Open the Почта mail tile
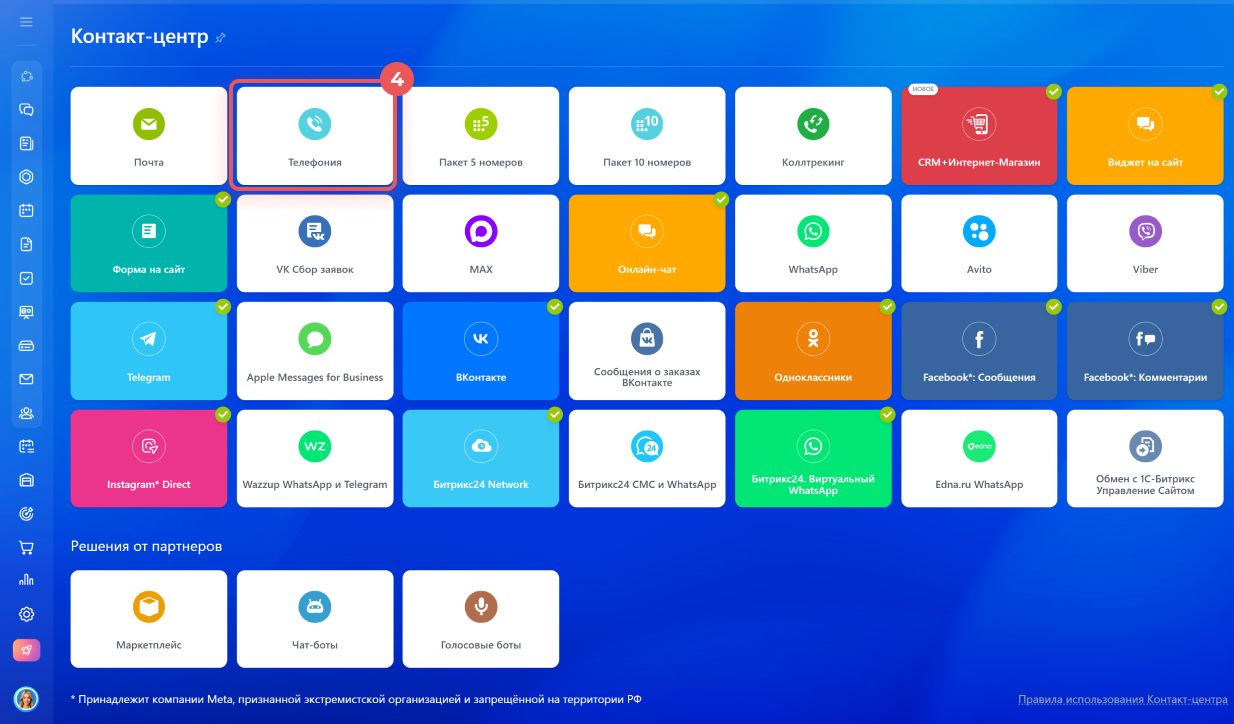Viewport: 1234px width, 724px height. (x=149, y=136)
